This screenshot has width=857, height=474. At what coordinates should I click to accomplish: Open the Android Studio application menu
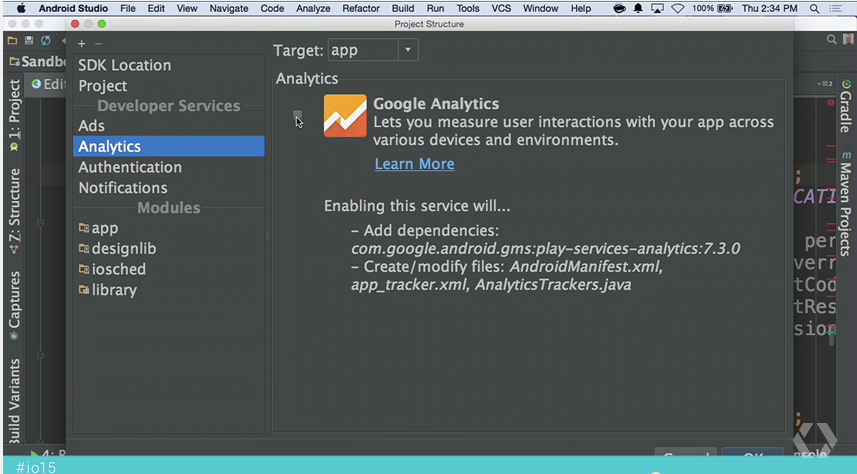(73, 8)
